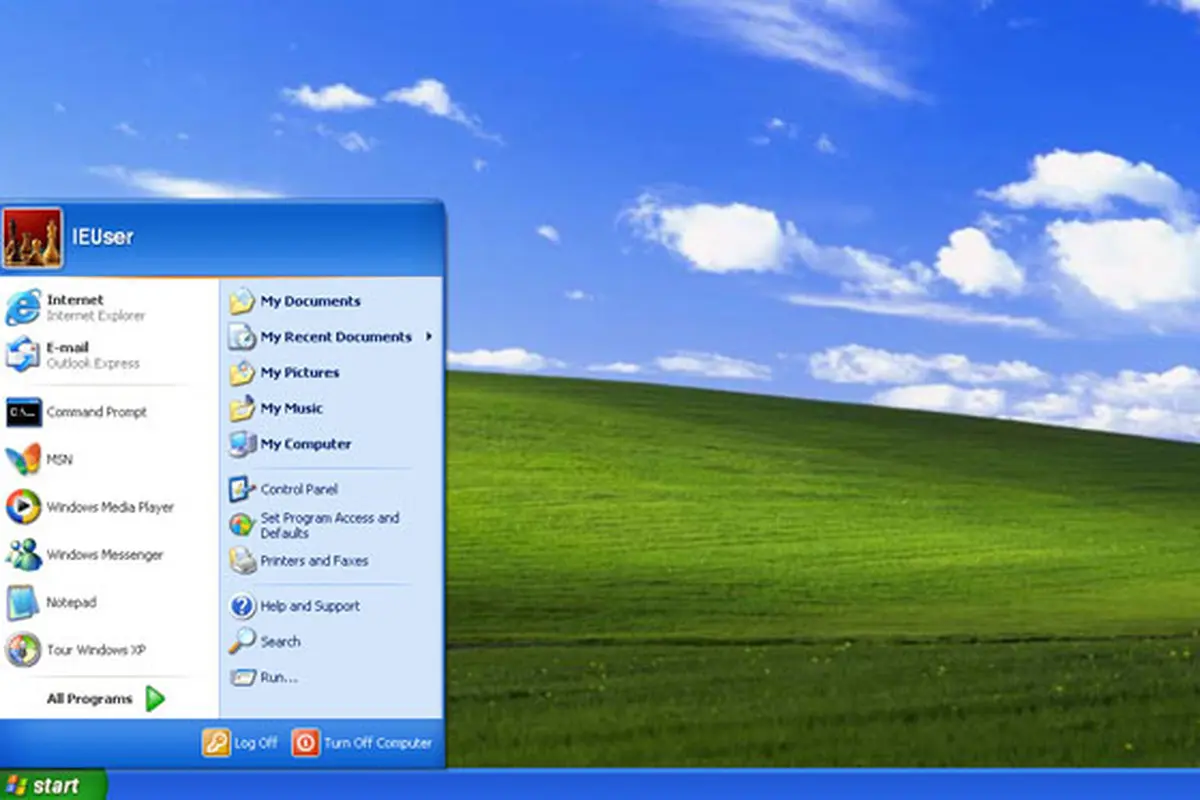Image resolution: width=1200 pixels, height=800 pixels.
Task: Select the Control Panel label
Action: (299, 489)
